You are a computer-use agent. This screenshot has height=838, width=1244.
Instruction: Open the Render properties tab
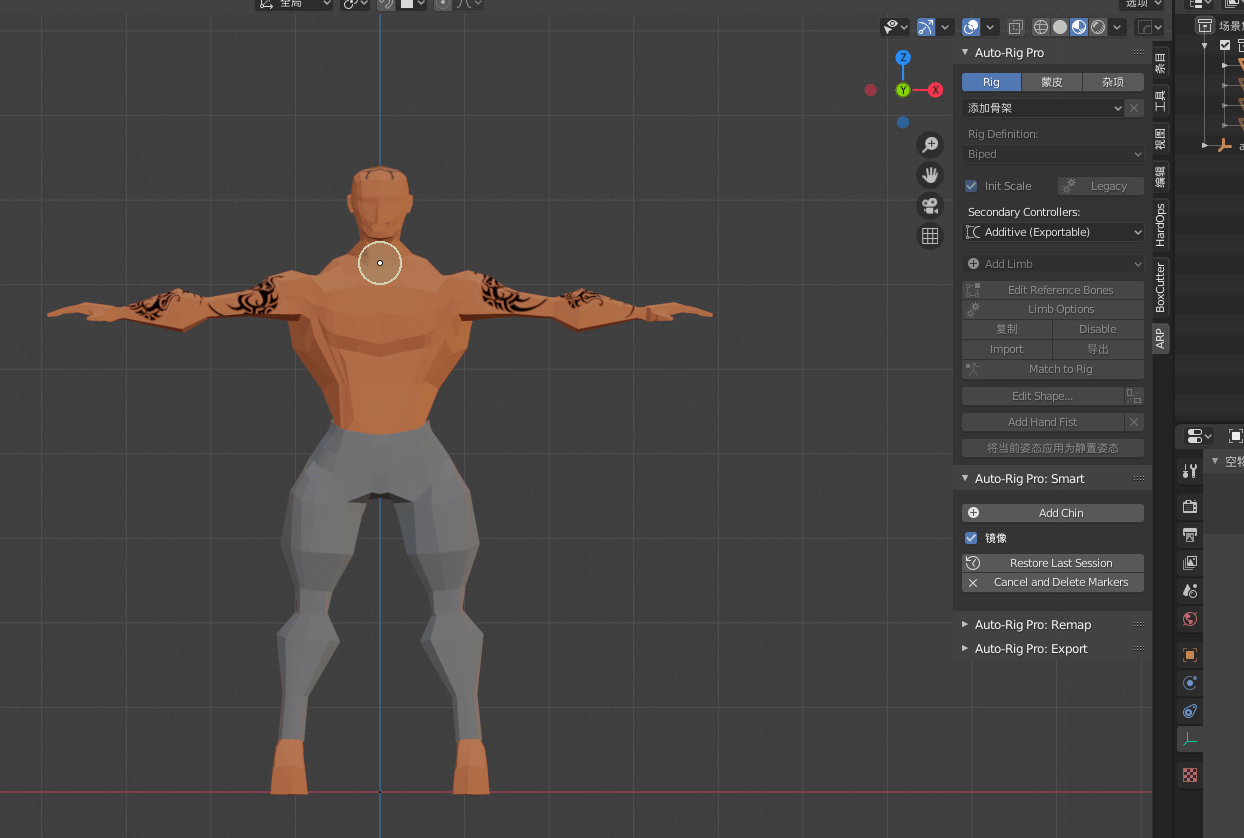(x=1189, y=507)
